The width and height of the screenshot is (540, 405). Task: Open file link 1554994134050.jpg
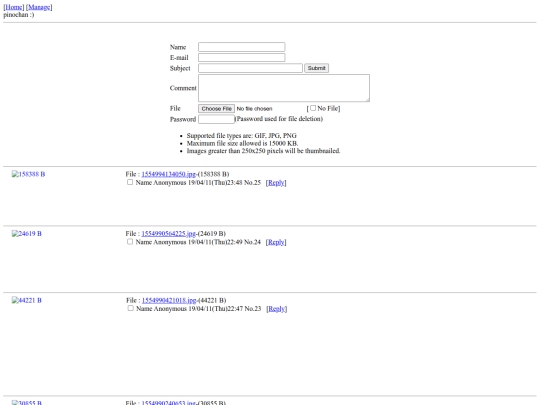[x=169, y=174]
